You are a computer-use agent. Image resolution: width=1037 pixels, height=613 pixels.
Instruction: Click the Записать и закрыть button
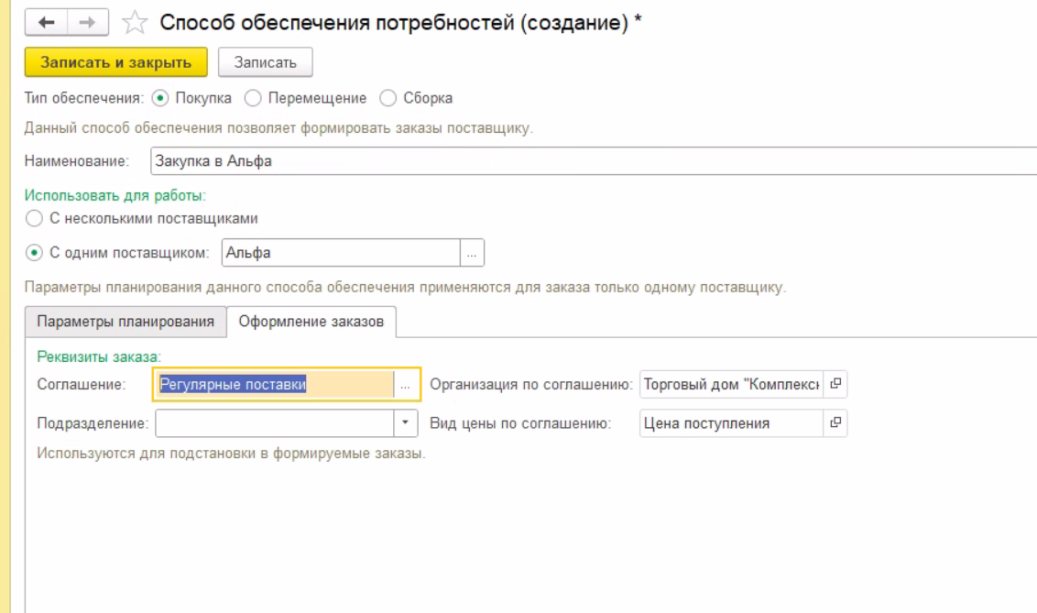(115, 62)
